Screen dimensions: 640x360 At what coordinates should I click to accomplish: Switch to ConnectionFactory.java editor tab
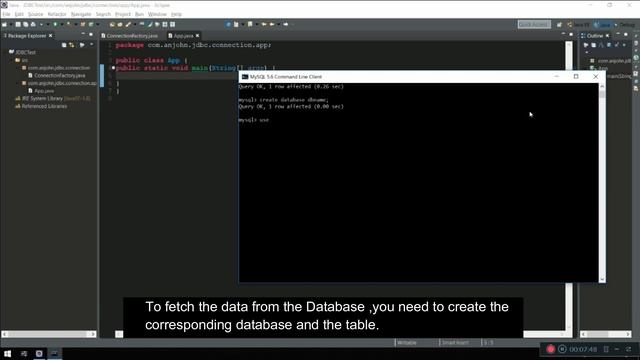(x=129, y=36)
